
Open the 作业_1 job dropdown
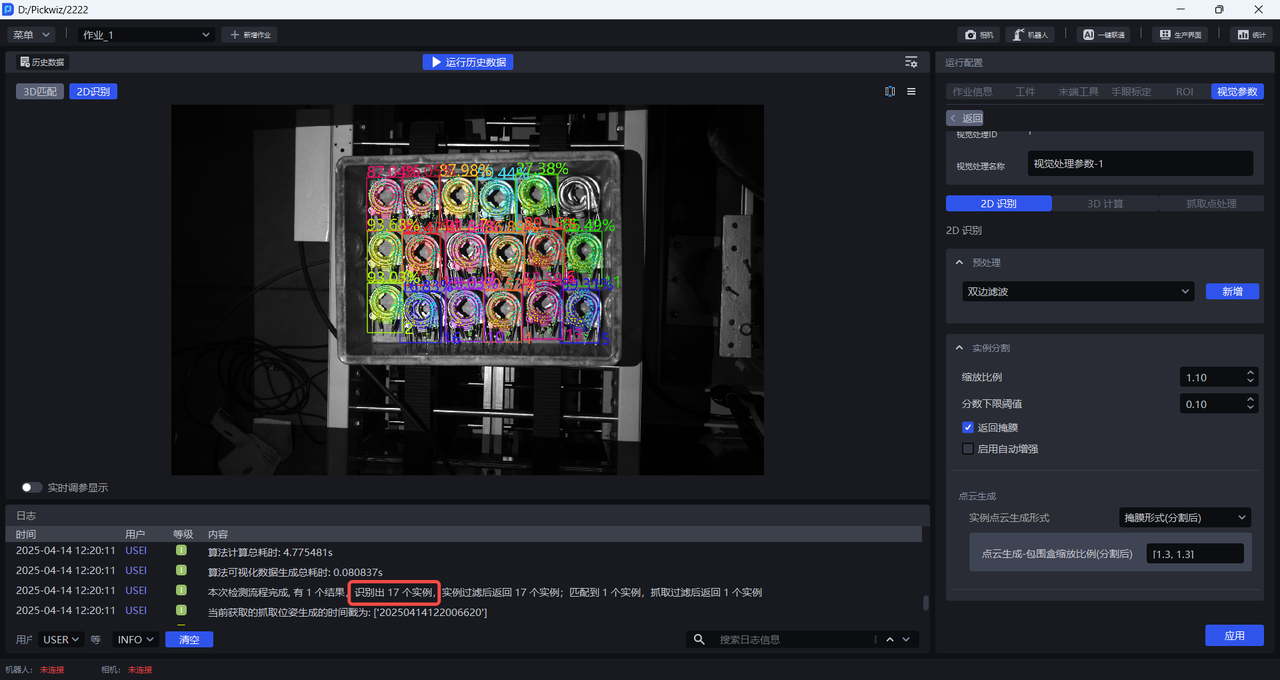coord(146,35)
